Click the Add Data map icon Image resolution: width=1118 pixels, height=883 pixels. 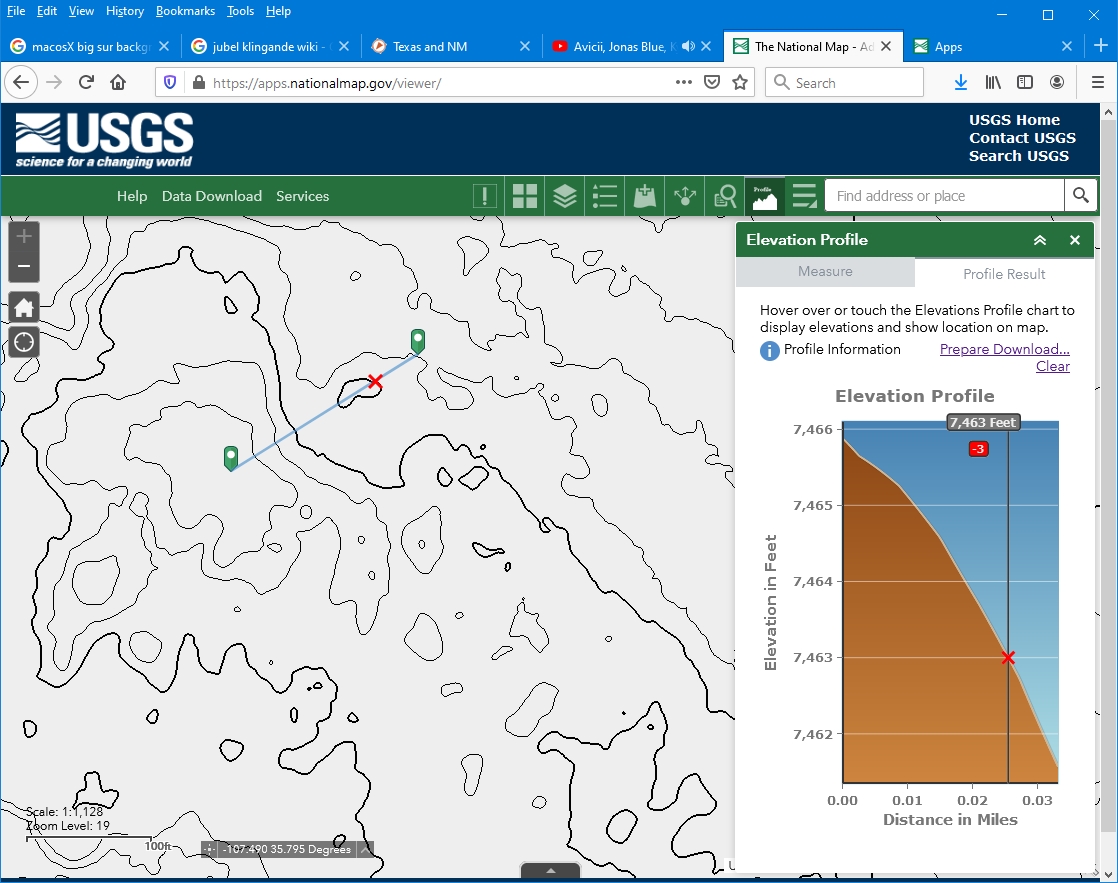(x=645, y=196)
